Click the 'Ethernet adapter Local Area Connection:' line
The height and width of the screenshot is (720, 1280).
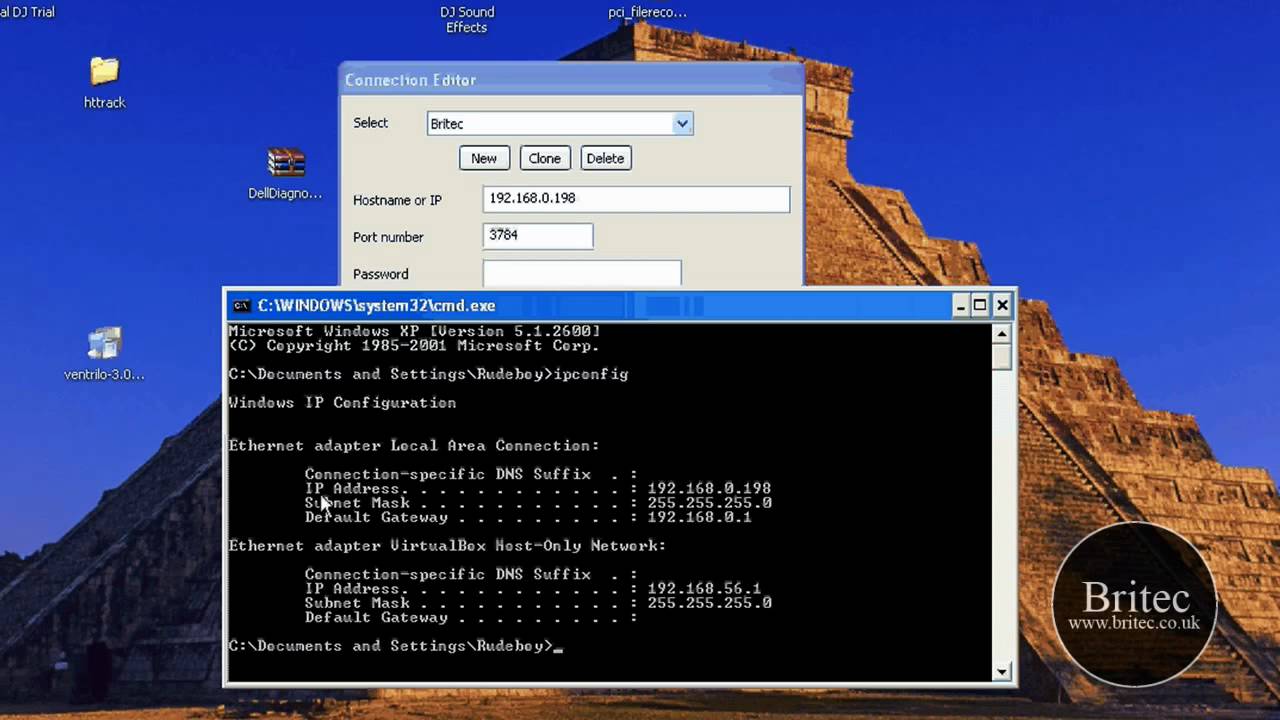[414, 446]
